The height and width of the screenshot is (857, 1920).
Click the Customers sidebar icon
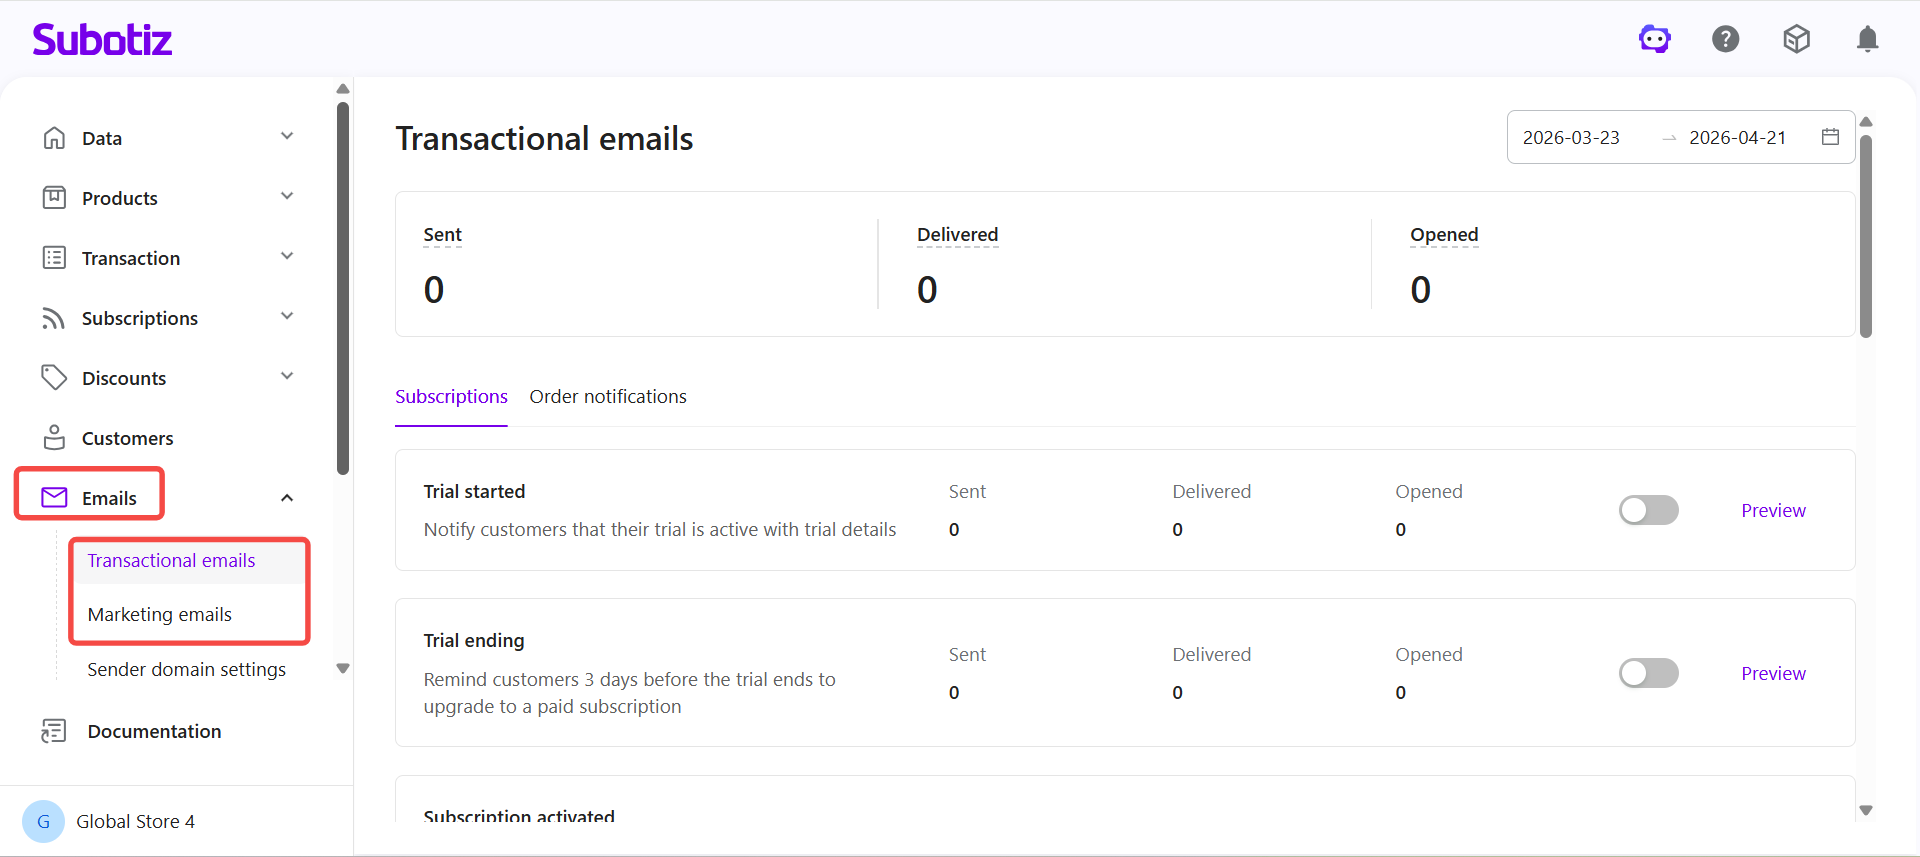click(x=54, y=438)
